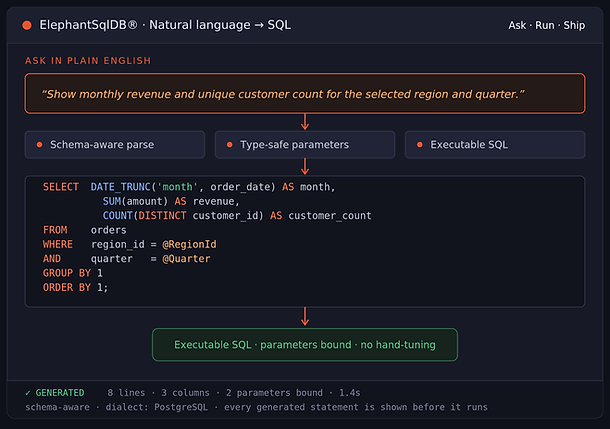The width and height of the screenshot is (610, 429).
Task: Click the ASK IN PLAIN ENGLISH heading
Action: tap(88, 61)
